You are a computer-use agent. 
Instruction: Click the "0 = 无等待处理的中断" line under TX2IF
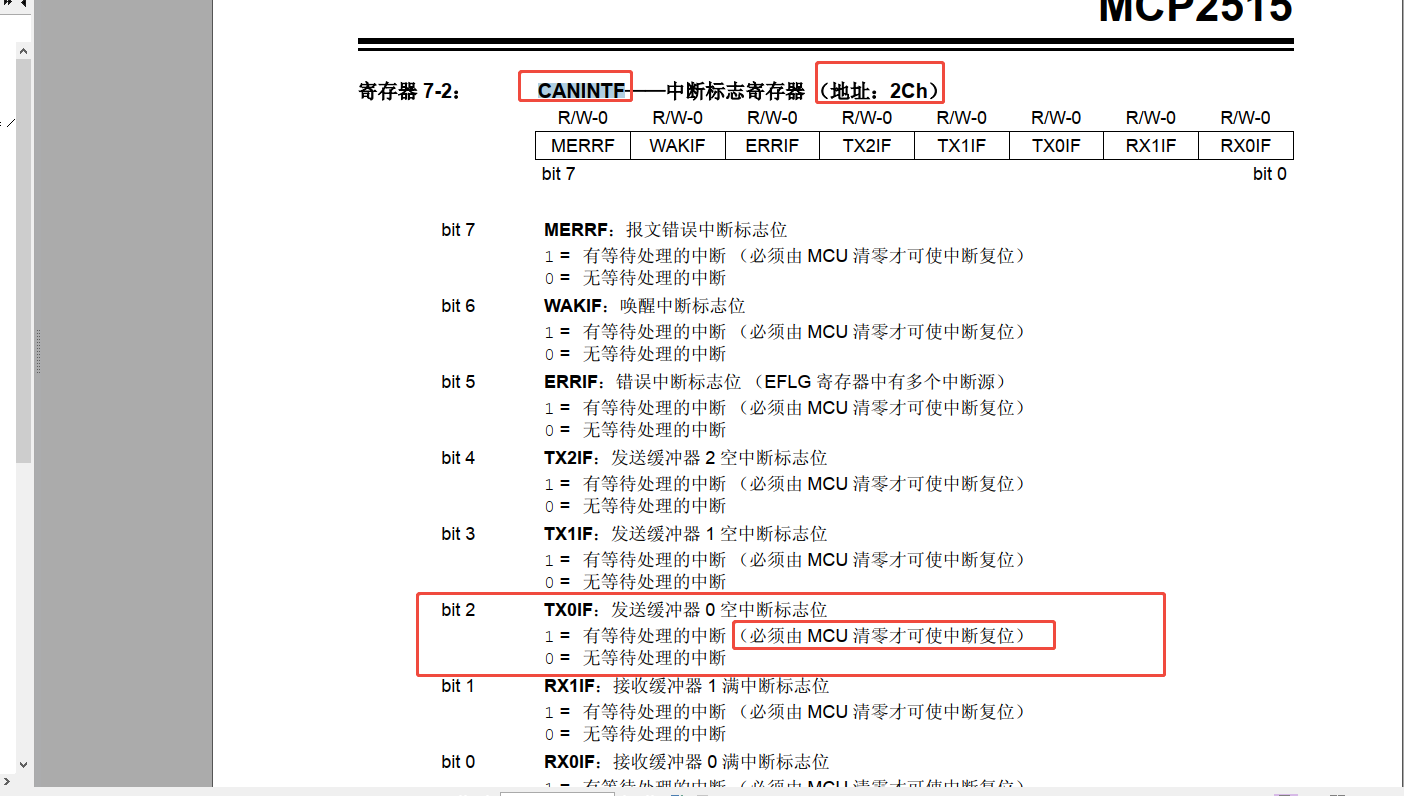pos(635,506)
